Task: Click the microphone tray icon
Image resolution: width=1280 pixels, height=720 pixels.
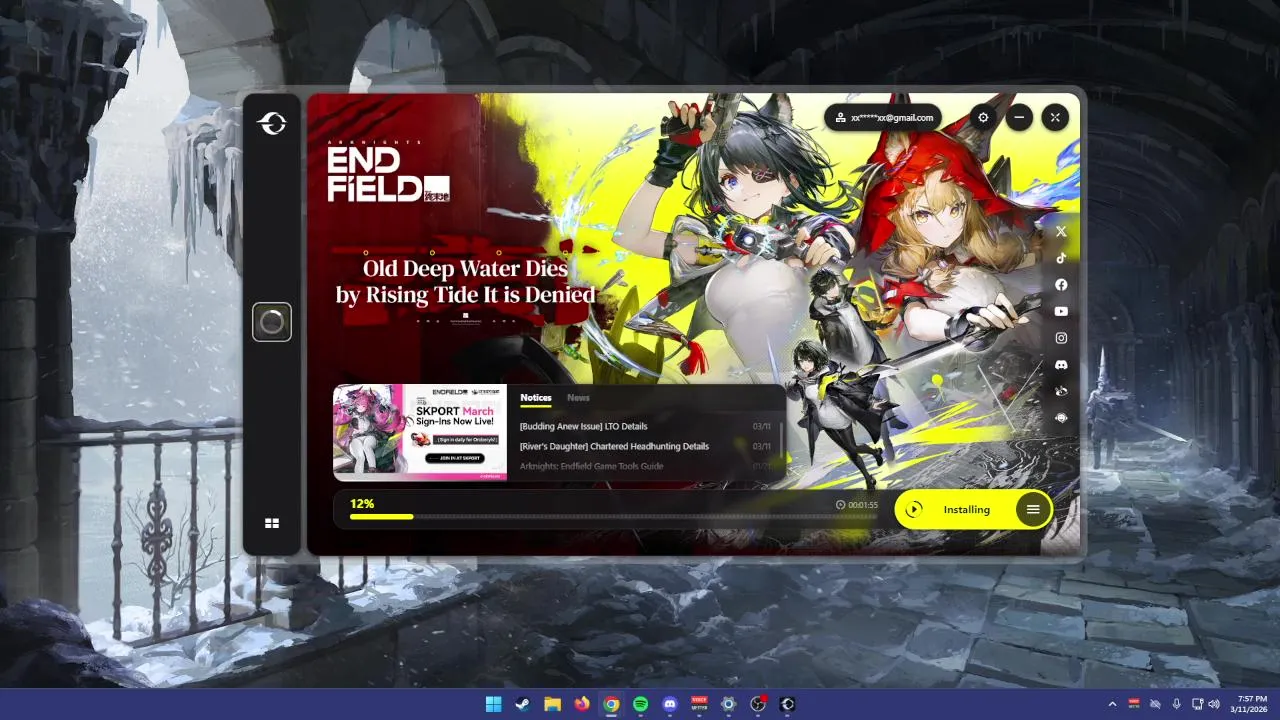Action: (1176, 704)
